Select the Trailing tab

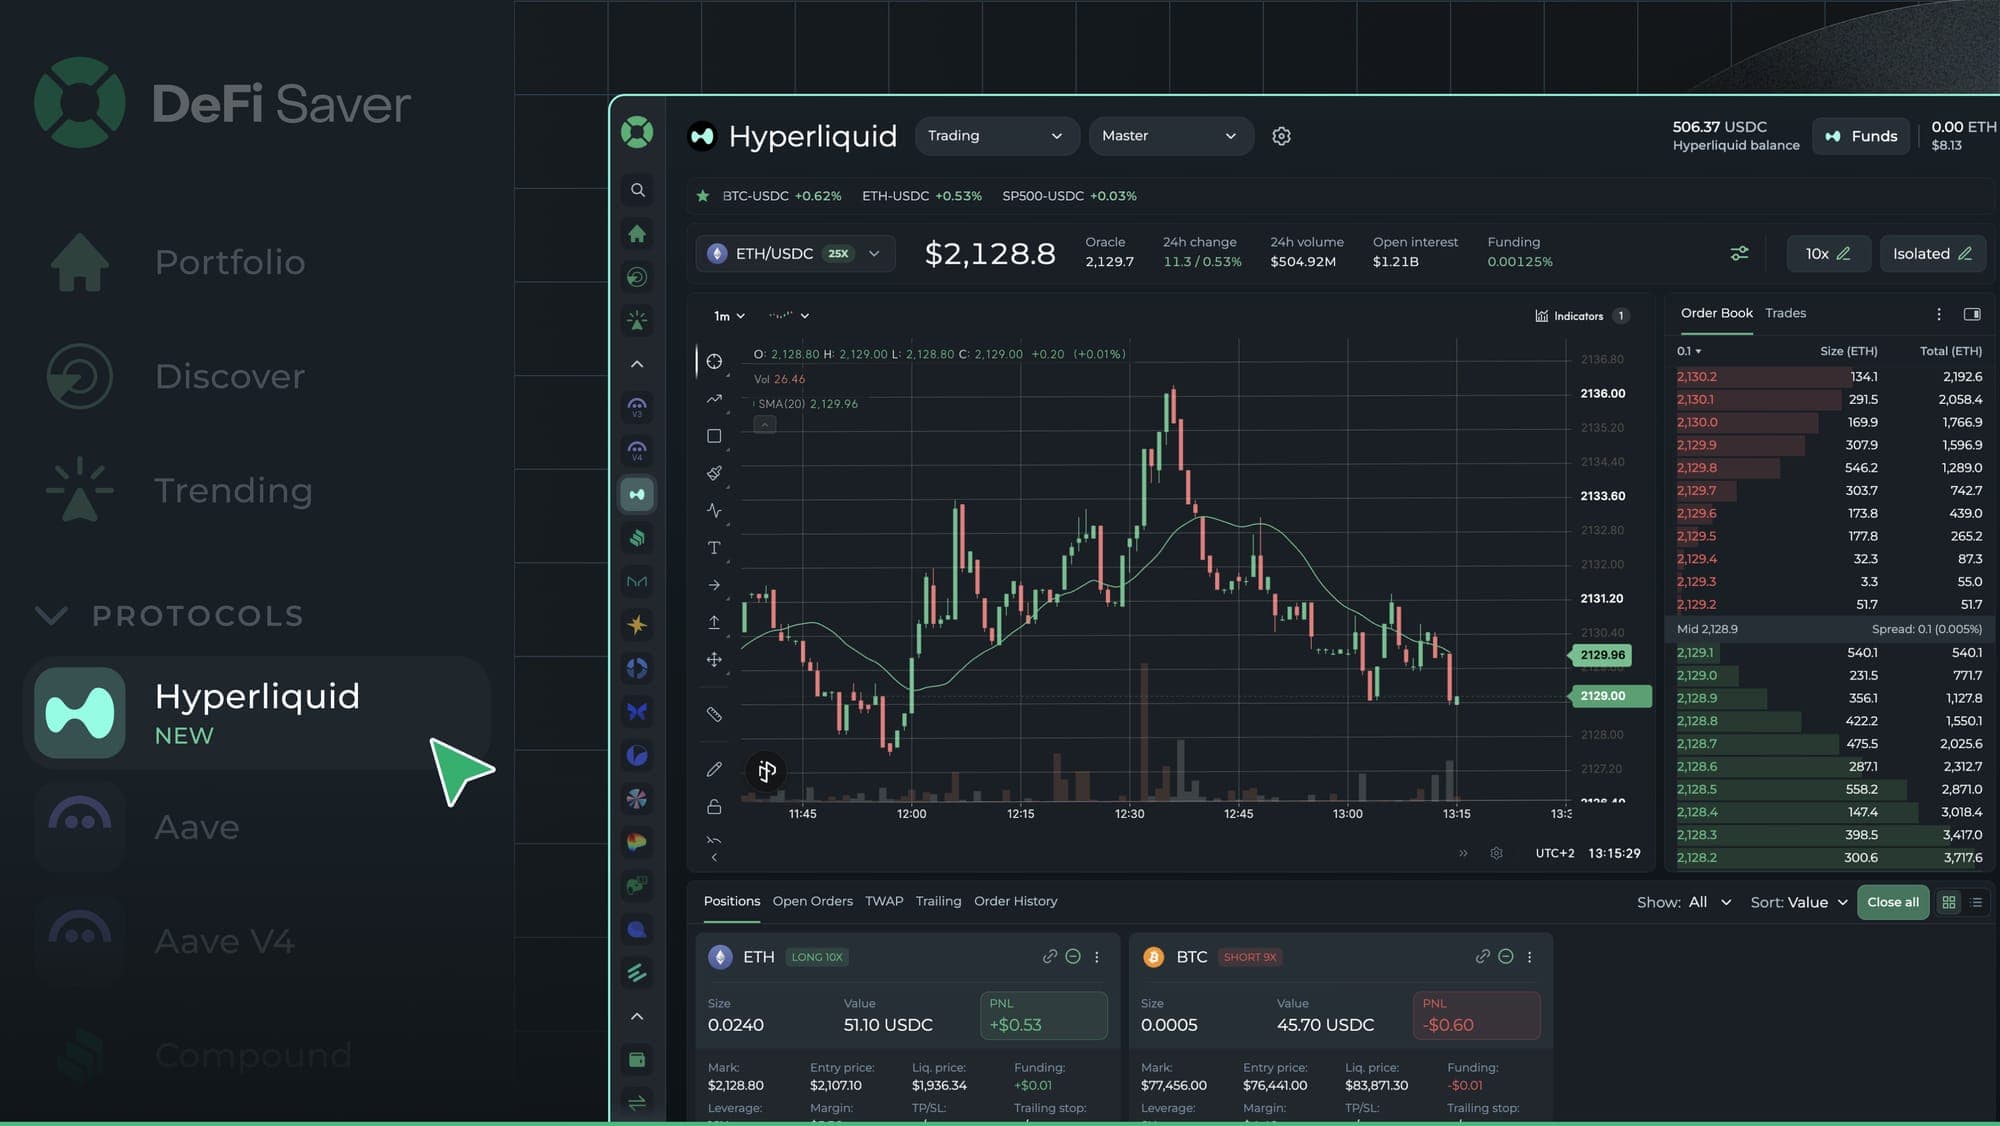(938, 901)
